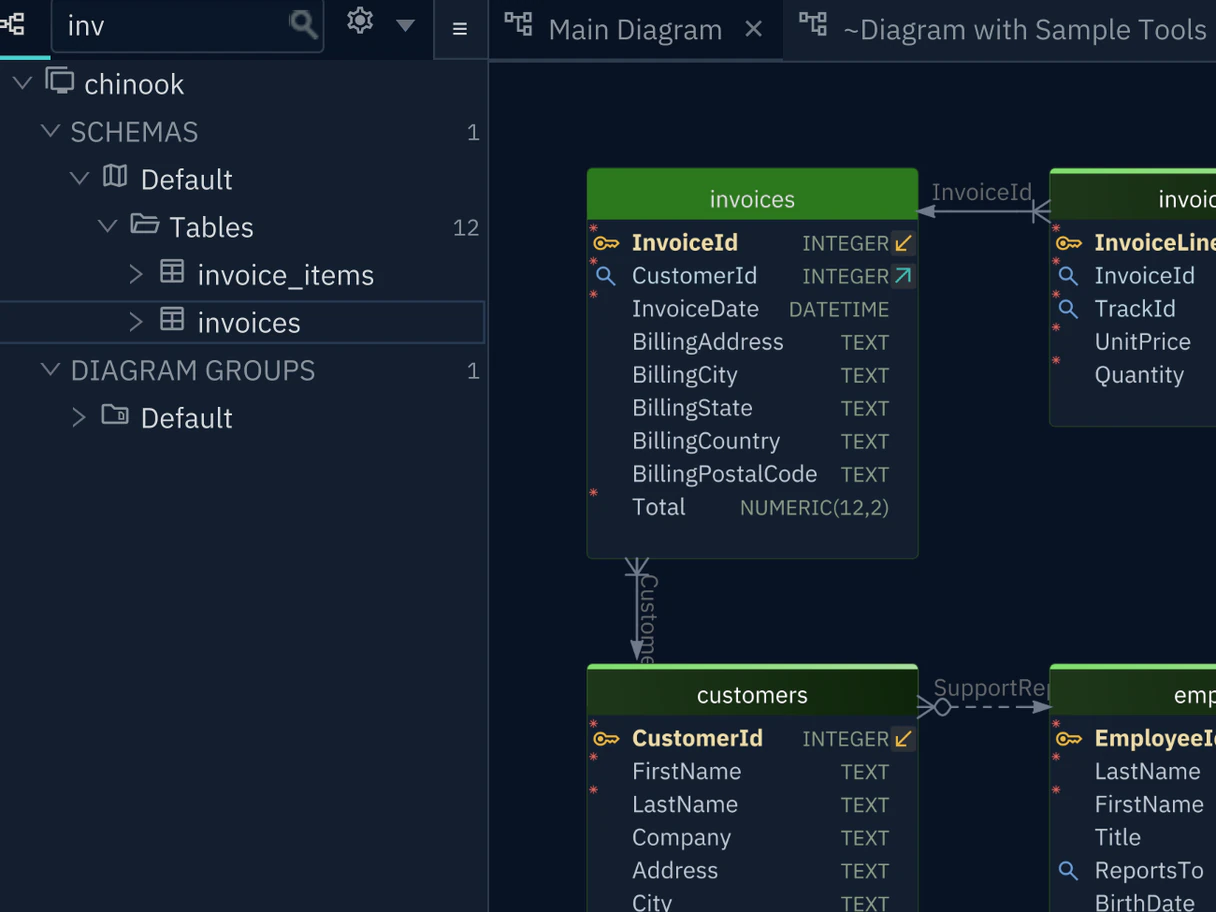1216x912 pixels.
Task: Select the BillingCity column
Action: (685, 375)
